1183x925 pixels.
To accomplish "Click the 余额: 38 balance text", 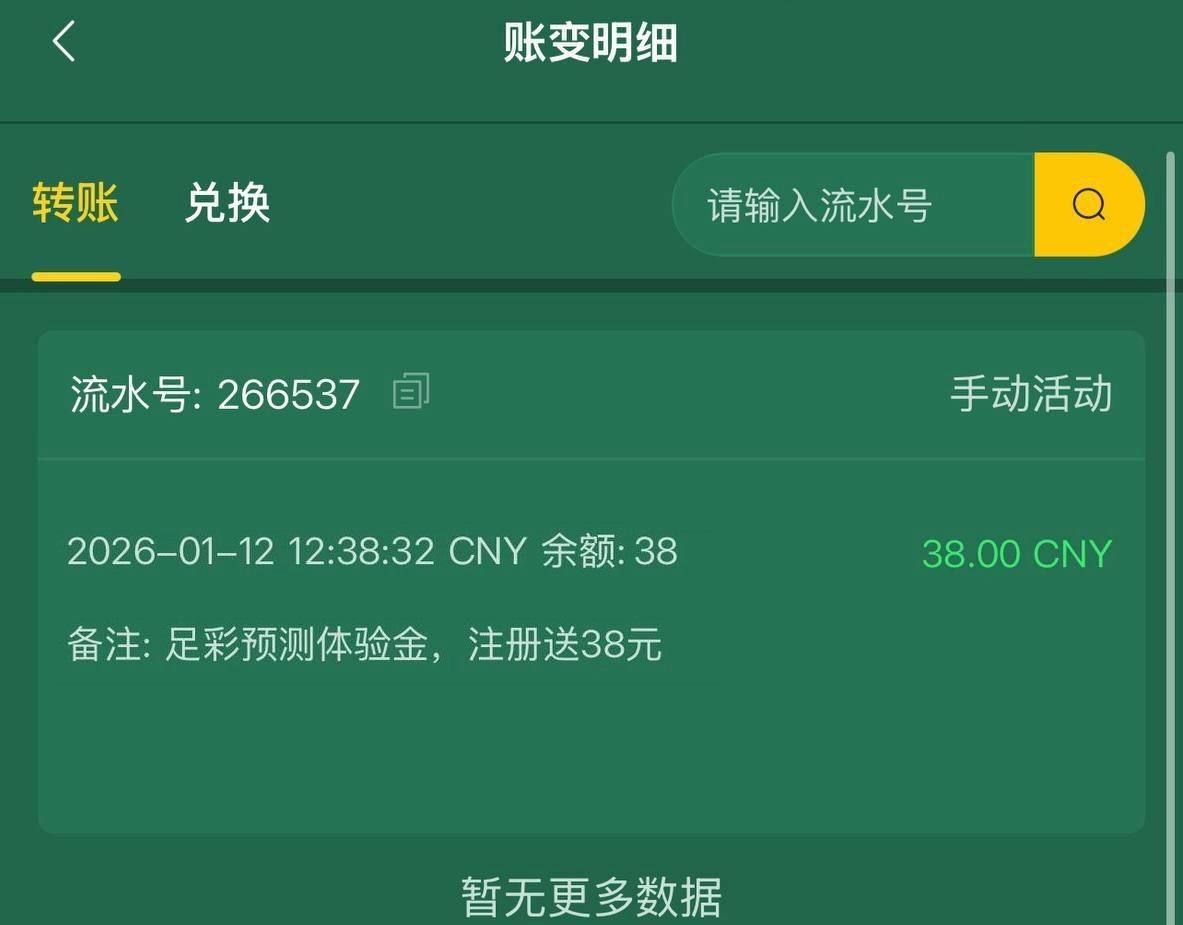I will tap(610, 552).
